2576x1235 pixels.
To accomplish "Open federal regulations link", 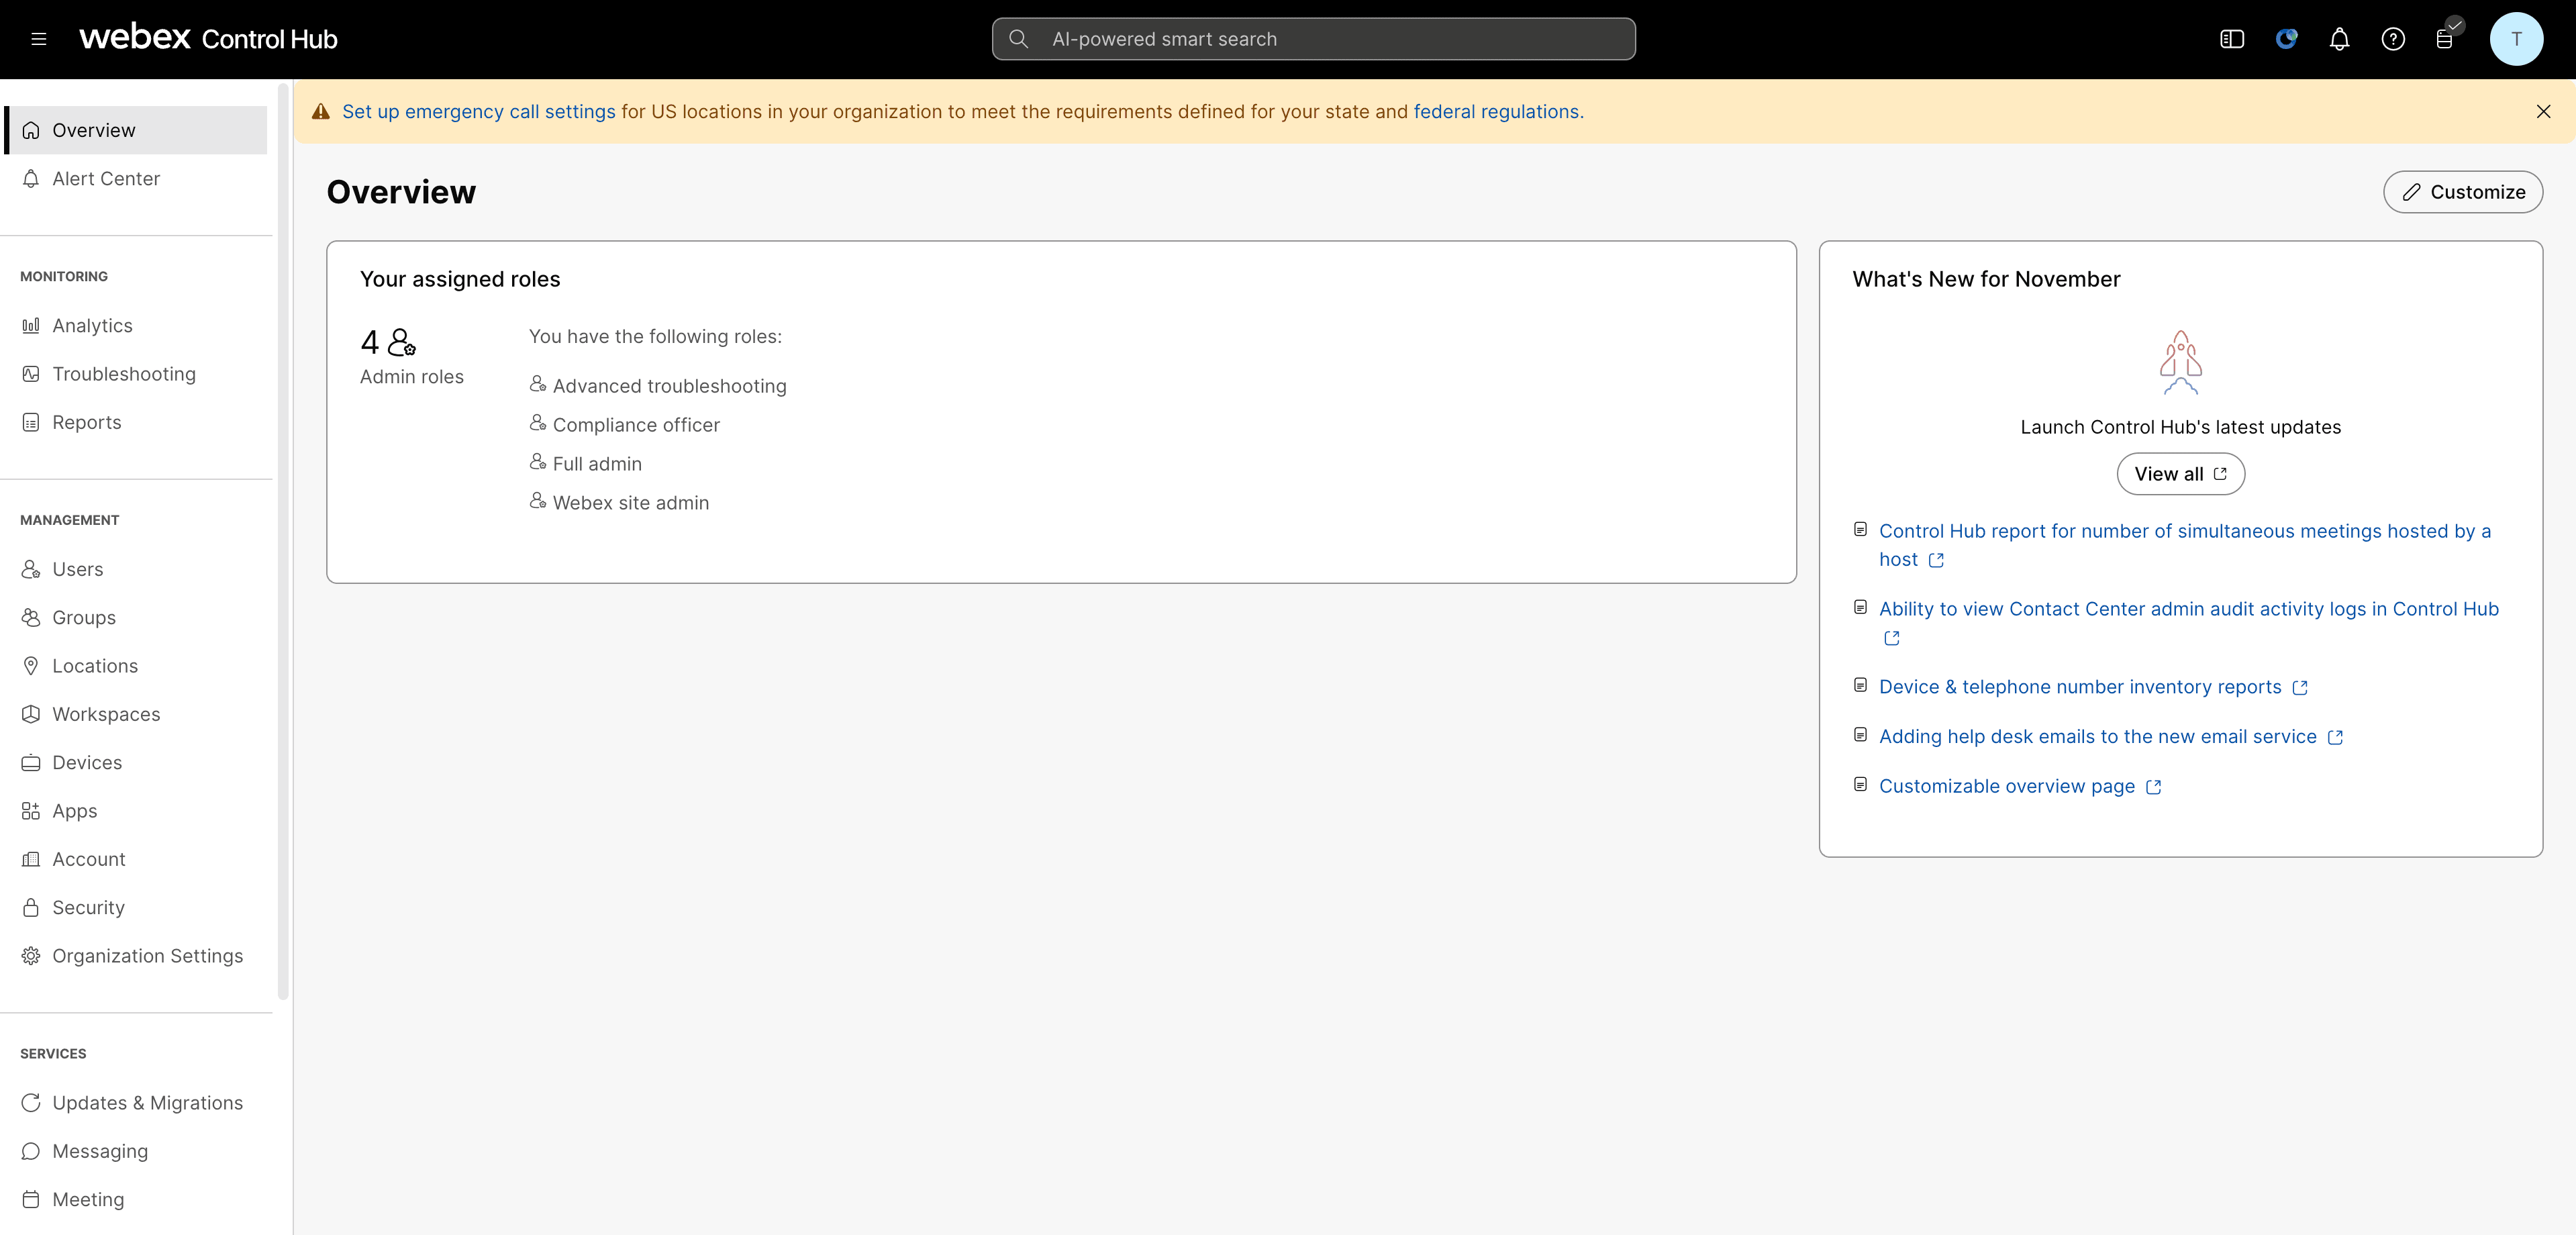I will (x=1496, y=111).
